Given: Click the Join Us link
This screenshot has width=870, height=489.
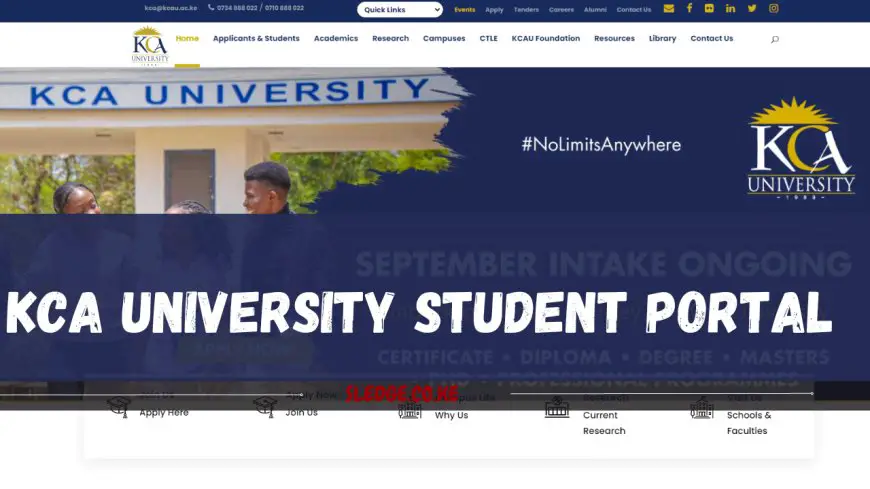Looking at the screenshot, I should click(301, 412).
